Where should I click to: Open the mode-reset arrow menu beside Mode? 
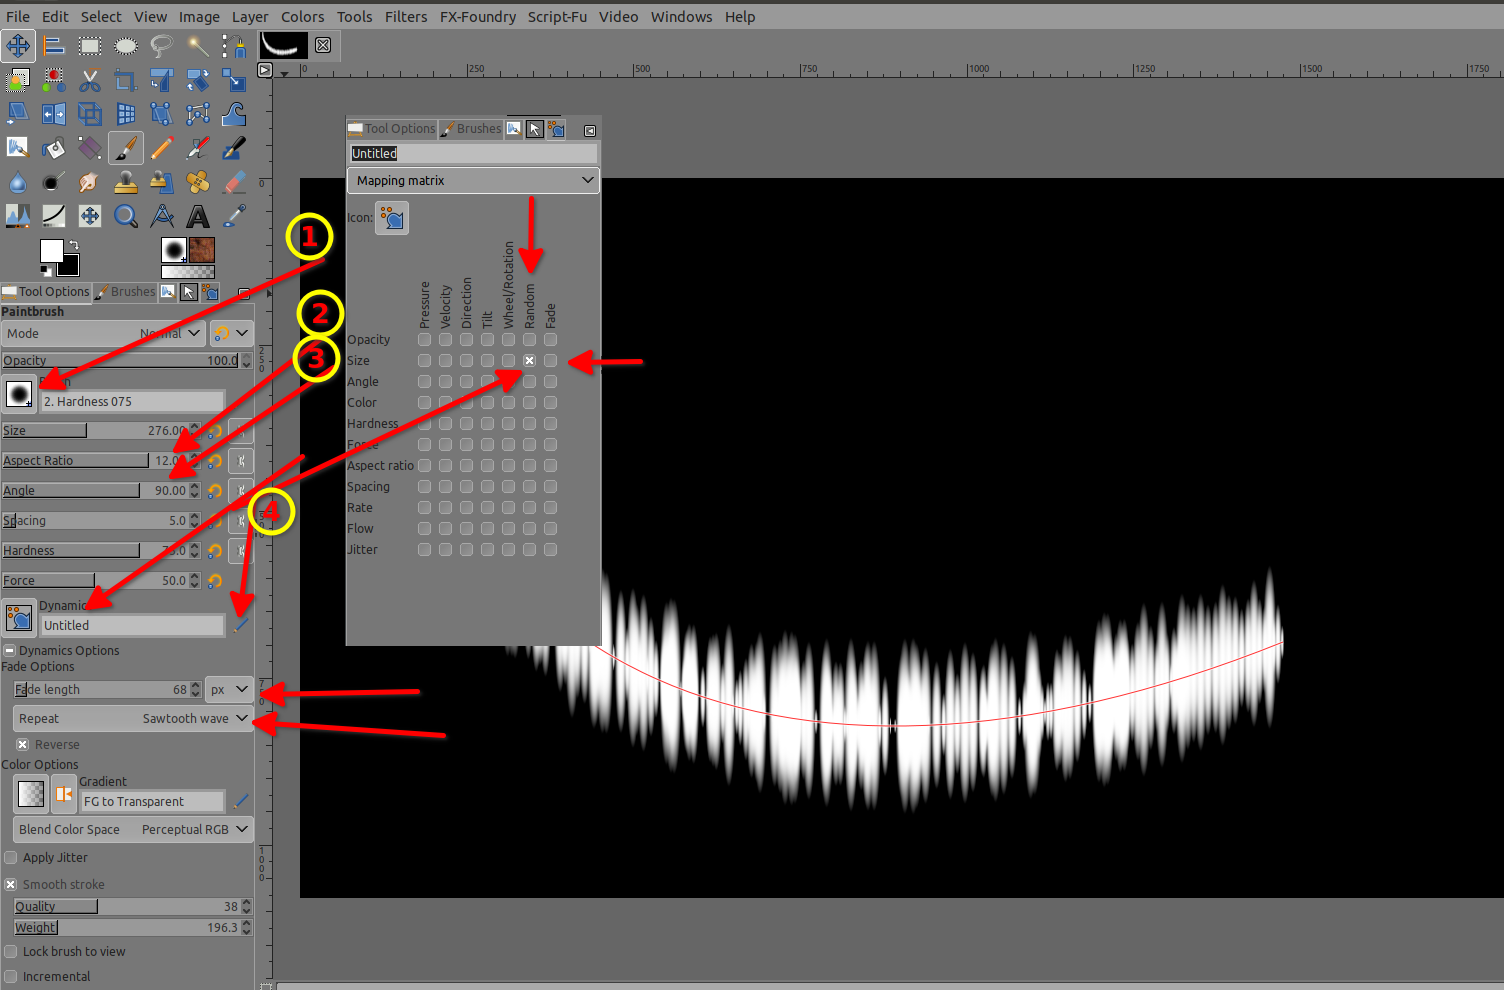tap(231, 334)
